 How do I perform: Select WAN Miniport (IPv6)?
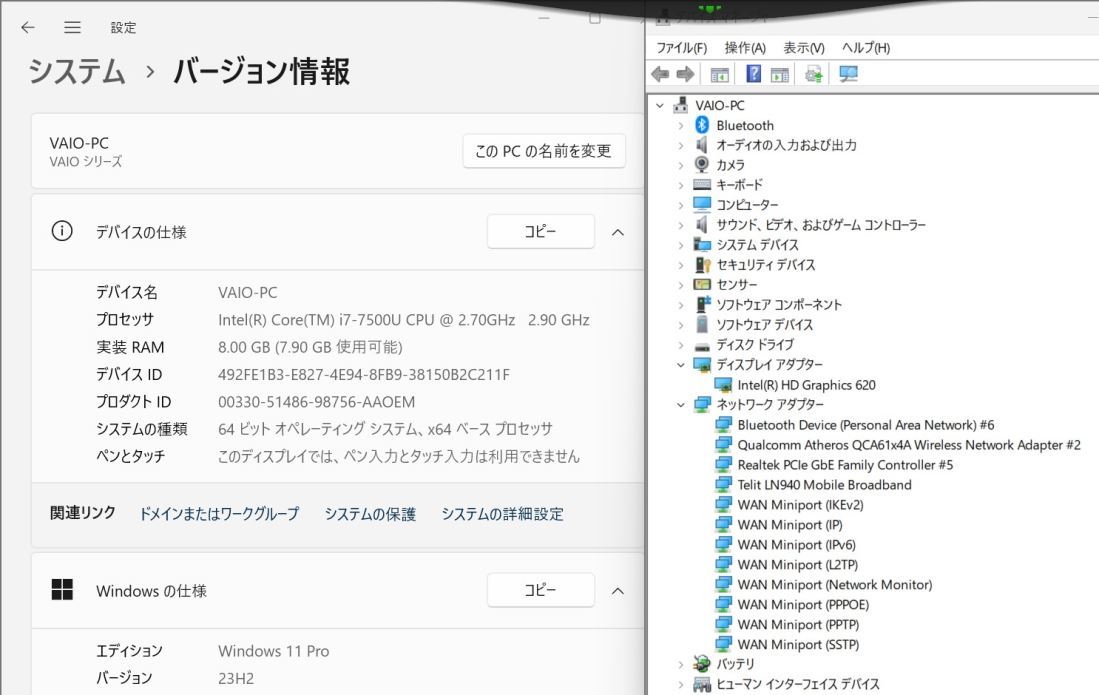(796, 544)
